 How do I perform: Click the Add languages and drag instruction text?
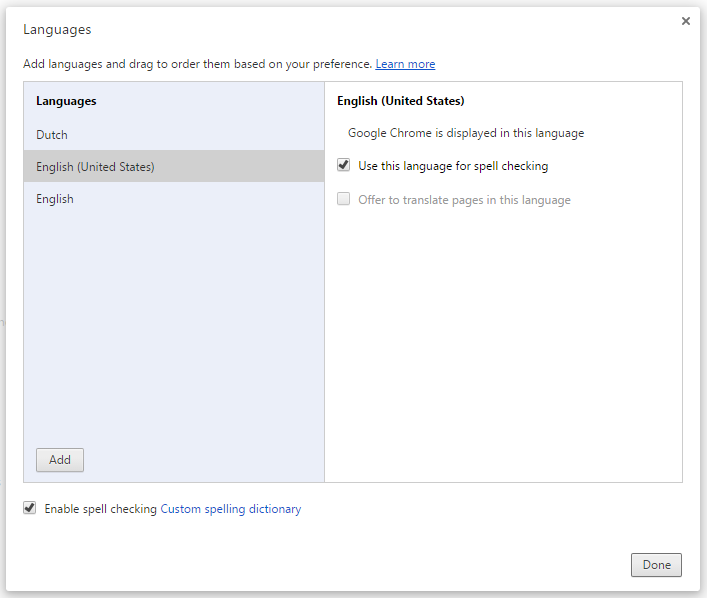(x=197, y=64)
